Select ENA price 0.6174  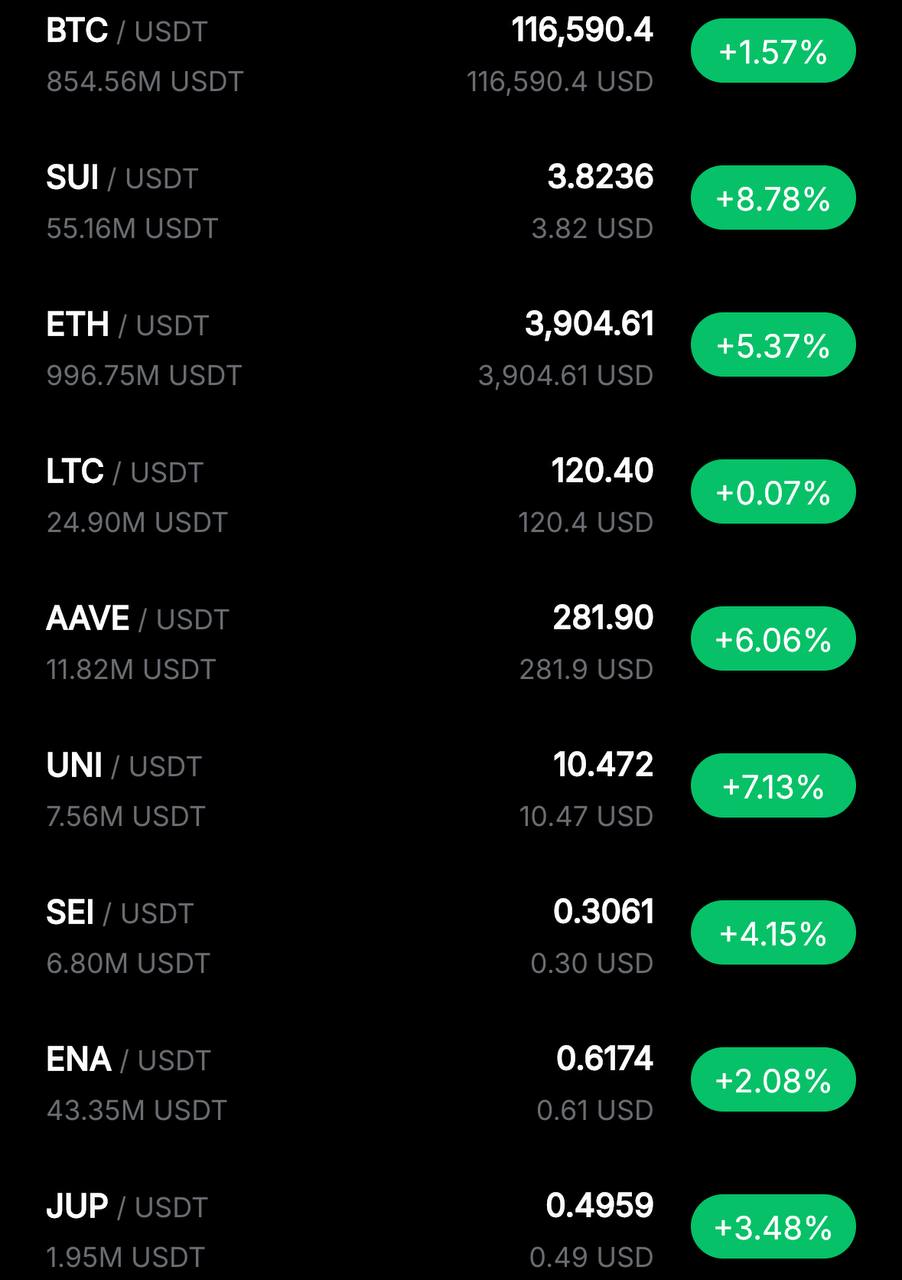tap(605, 1058)
